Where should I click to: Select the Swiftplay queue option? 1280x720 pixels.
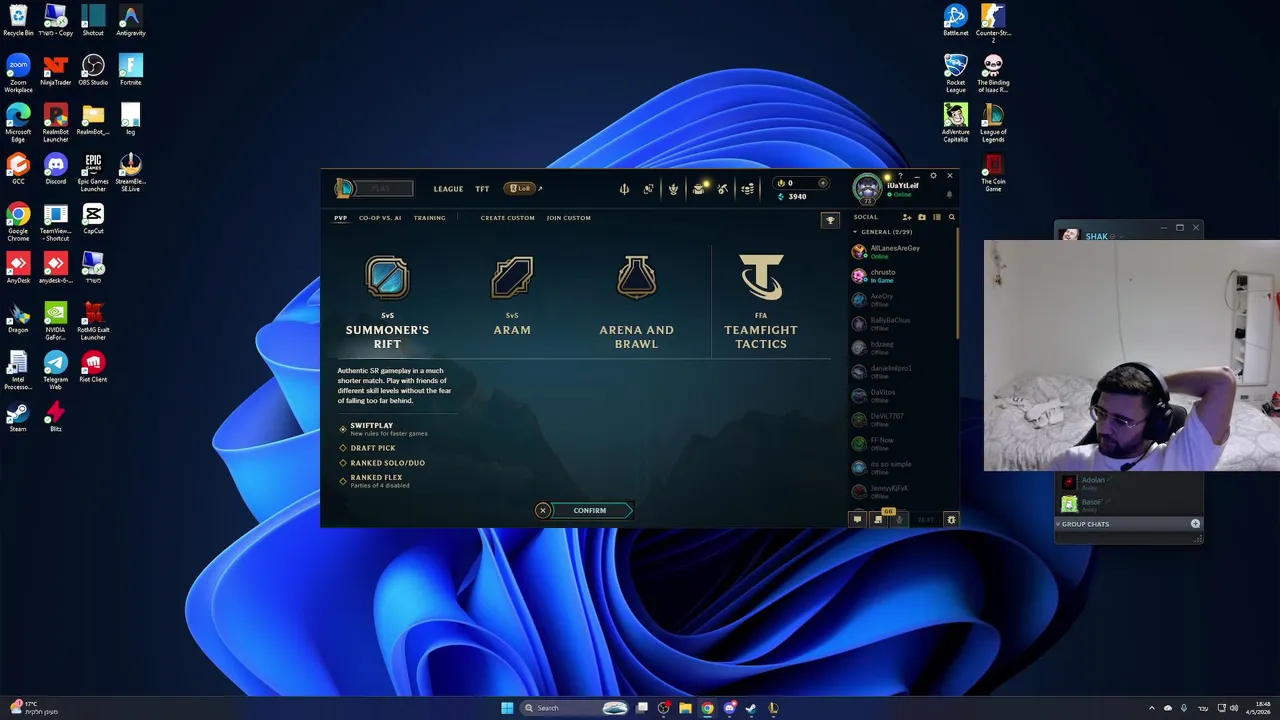(x=384, y=428)
